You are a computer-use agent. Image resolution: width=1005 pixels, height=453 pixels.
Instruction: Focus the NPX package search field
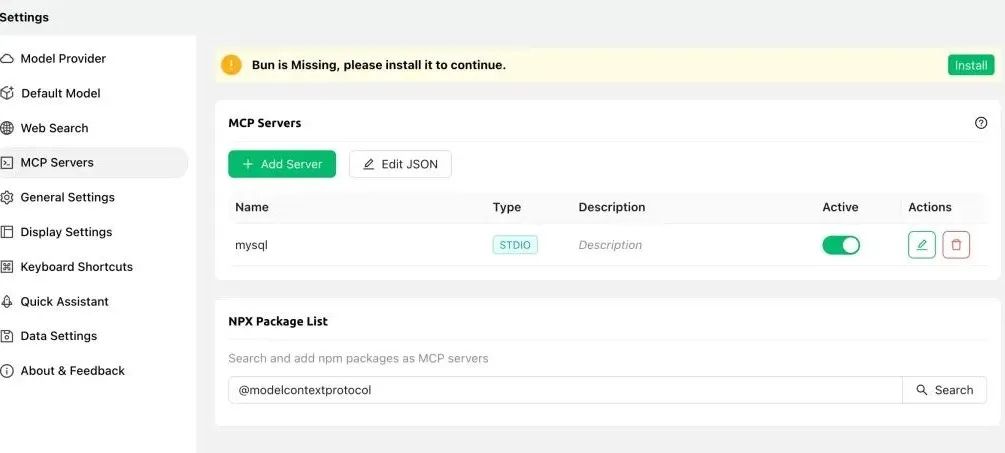coord(565,390)
